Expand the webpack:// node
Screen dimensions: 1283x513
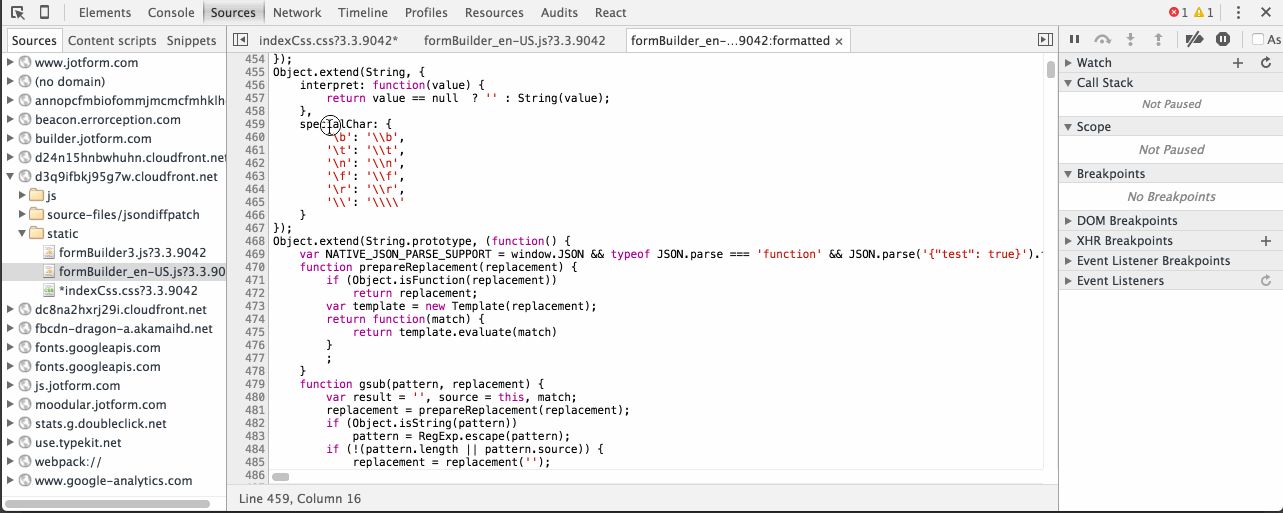(x=10, y=461)
